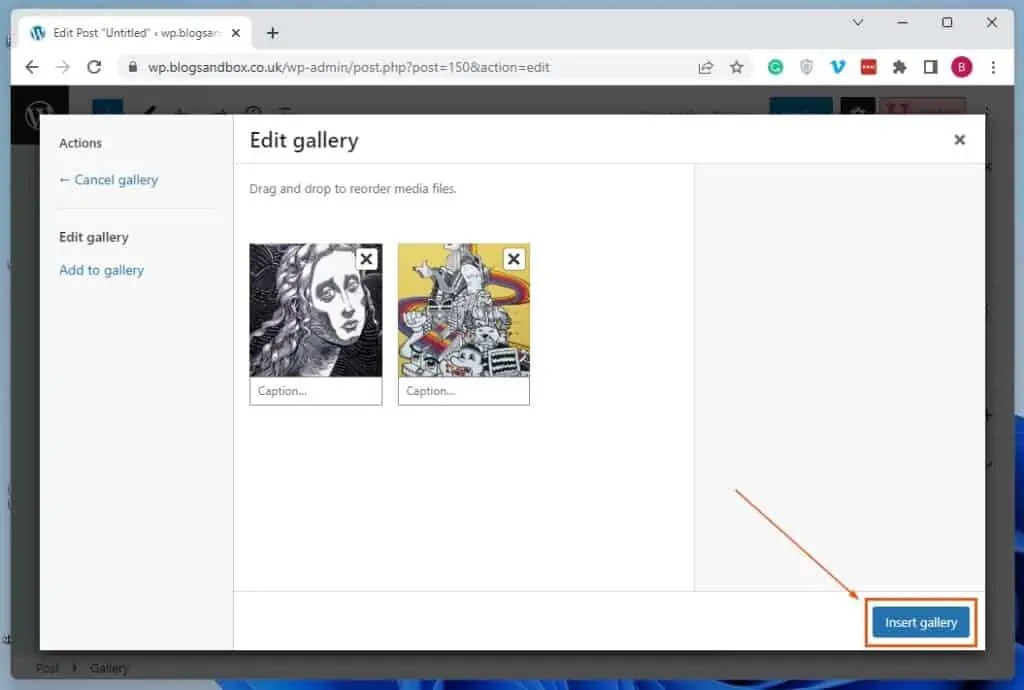Open the Vimeo extension icon
This screenshot has width=1024, height=690.
coord(838,66)
